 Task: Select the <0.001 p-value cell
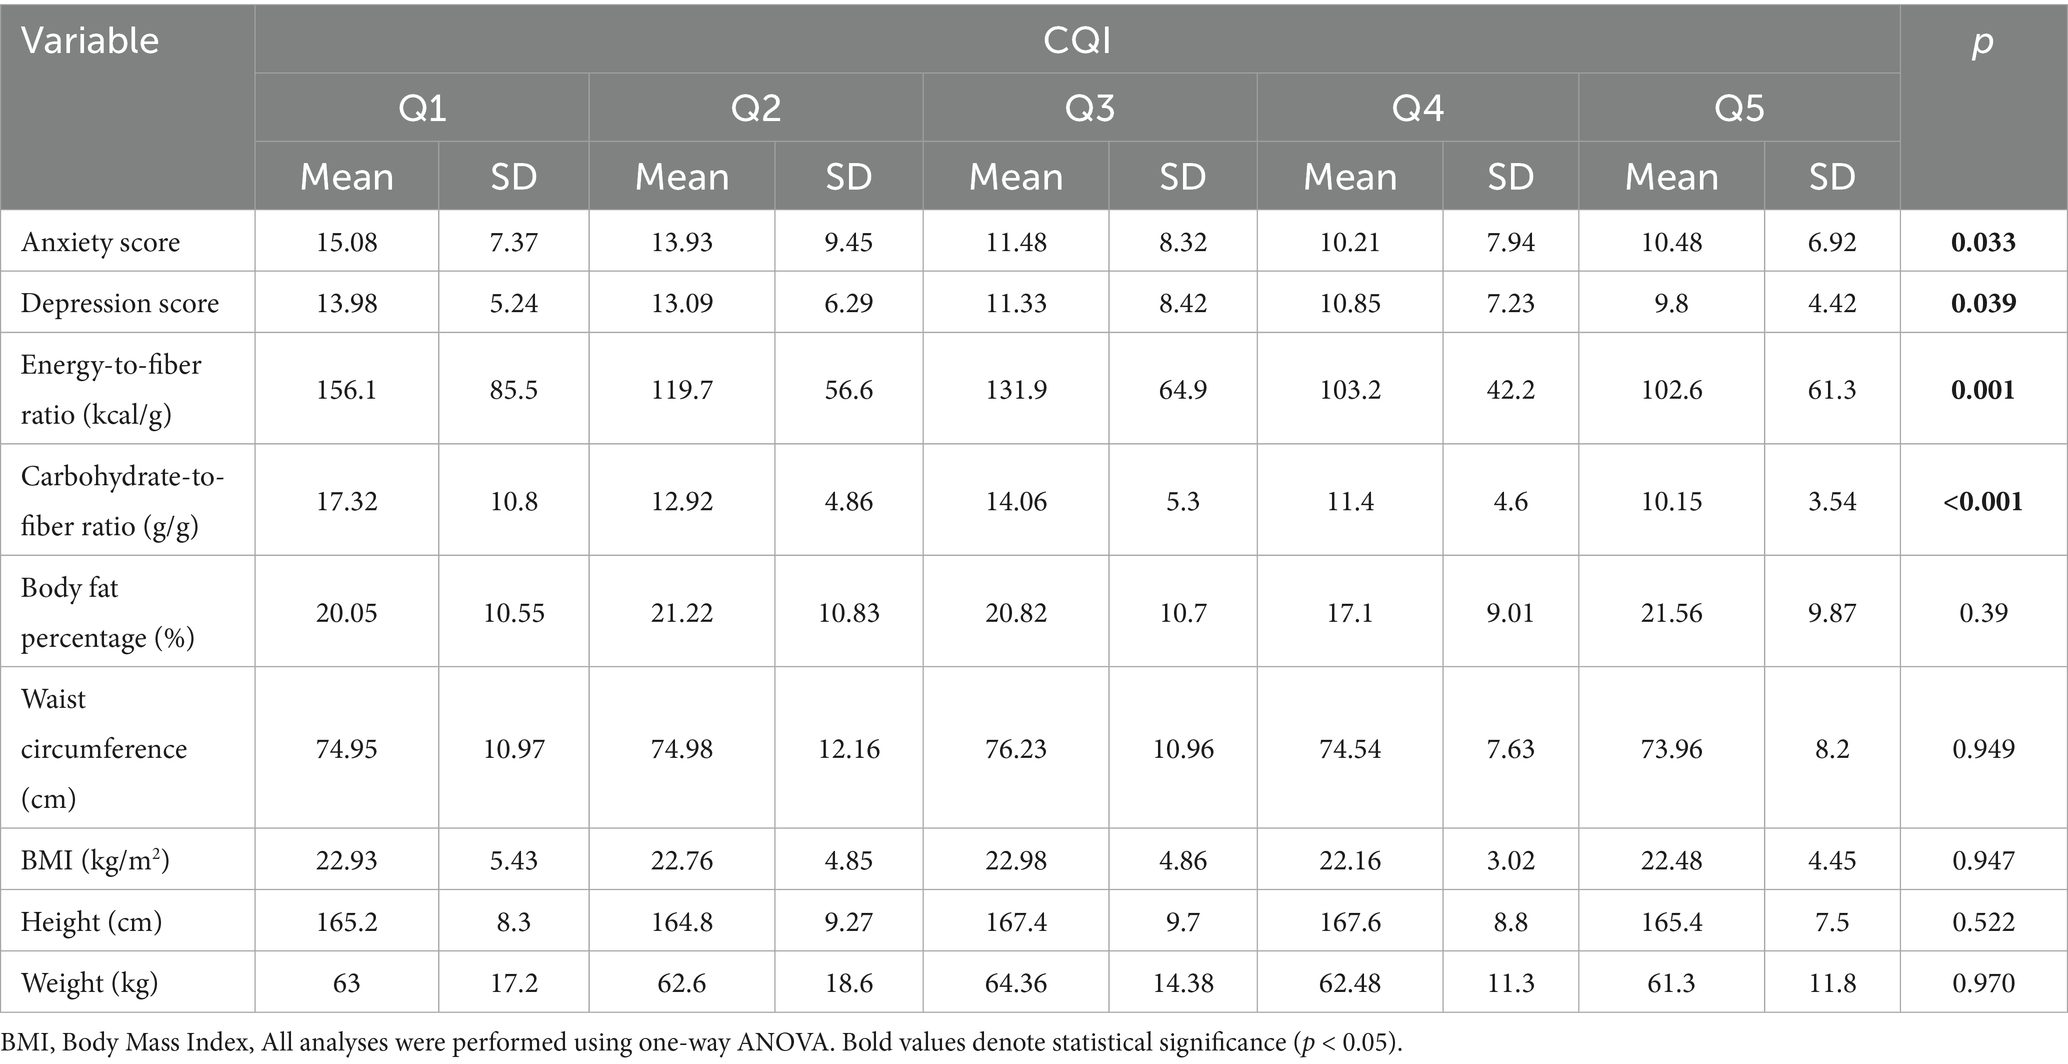coord(1982,501)
